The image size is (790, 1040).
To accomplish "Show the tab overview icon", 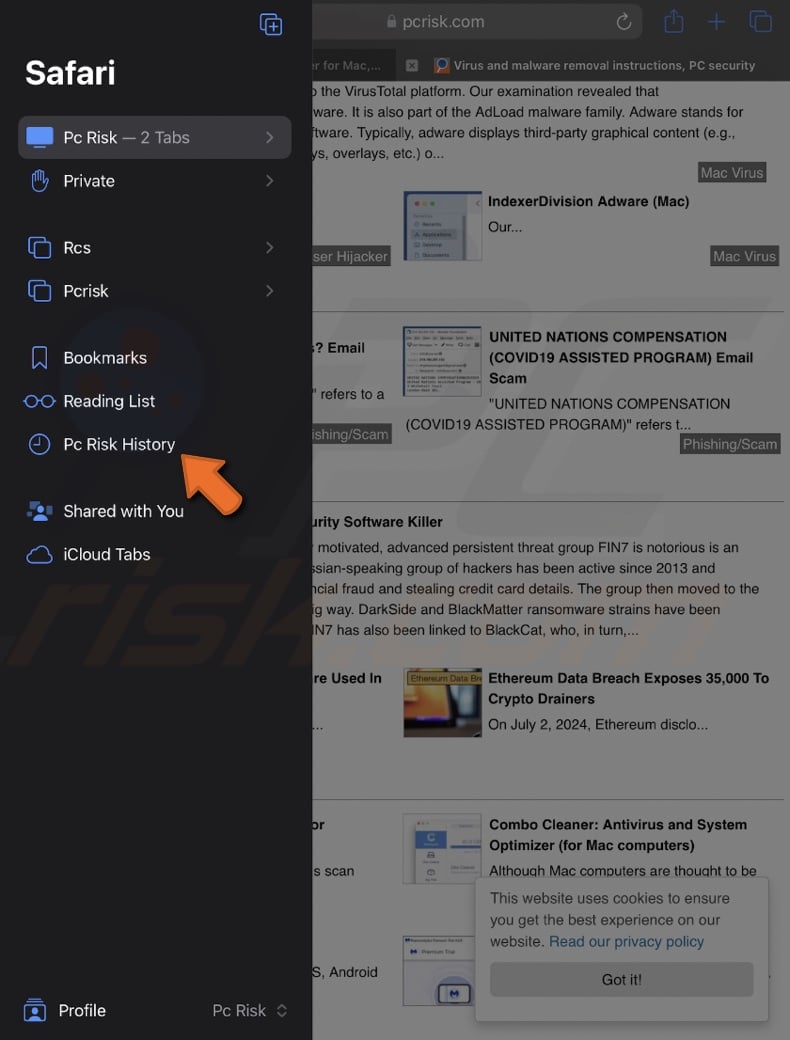I will (760, 21).
